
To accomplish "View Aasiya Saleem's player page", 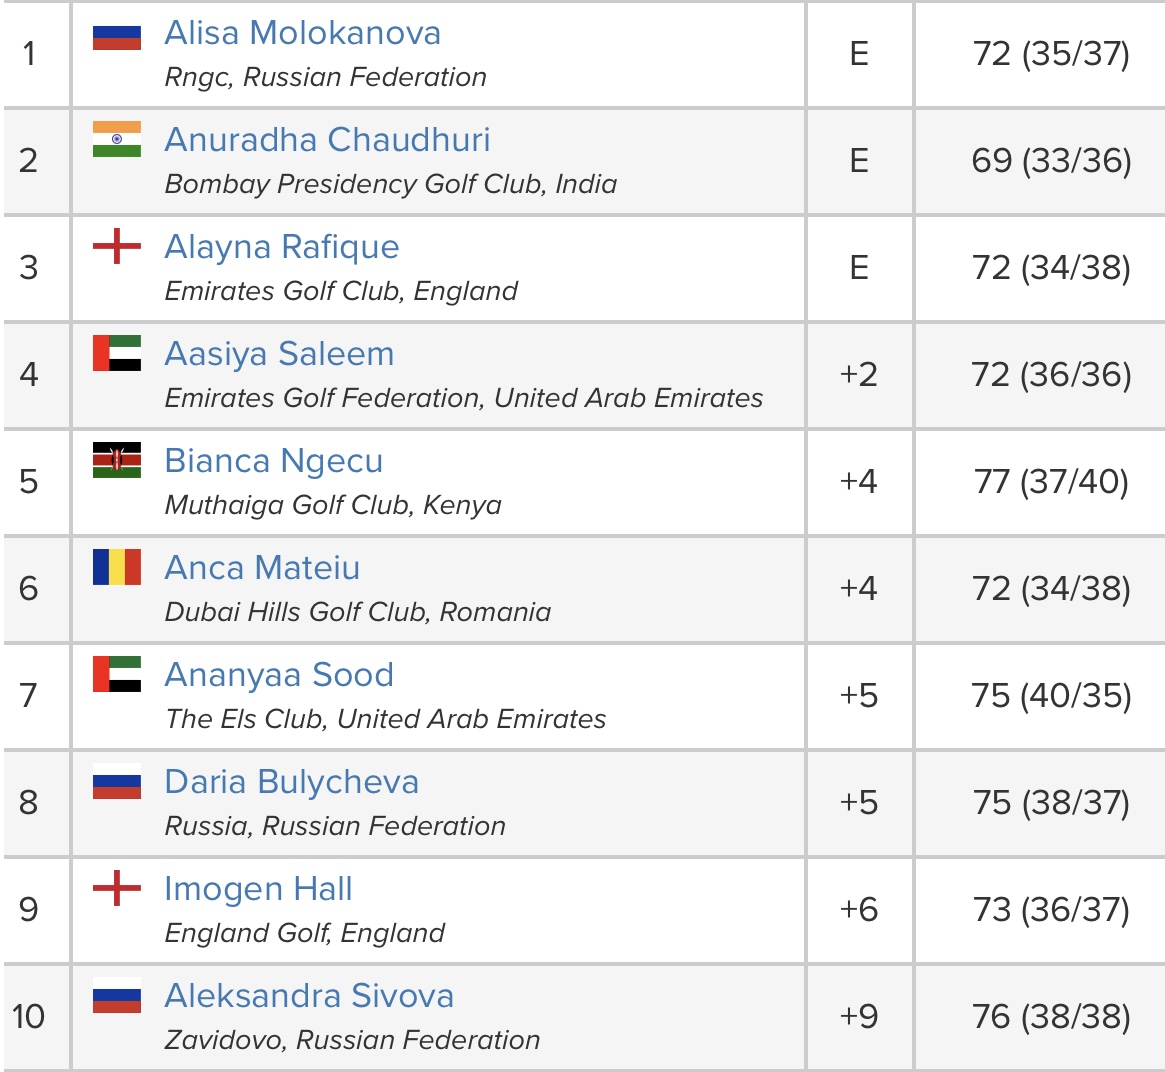I will pos(279,354).
